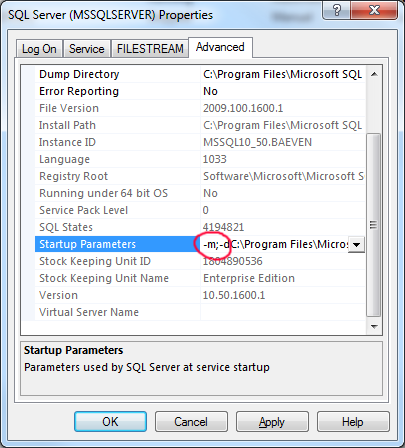
Task: Click the help question mark icon
Action: pos(336,10)
